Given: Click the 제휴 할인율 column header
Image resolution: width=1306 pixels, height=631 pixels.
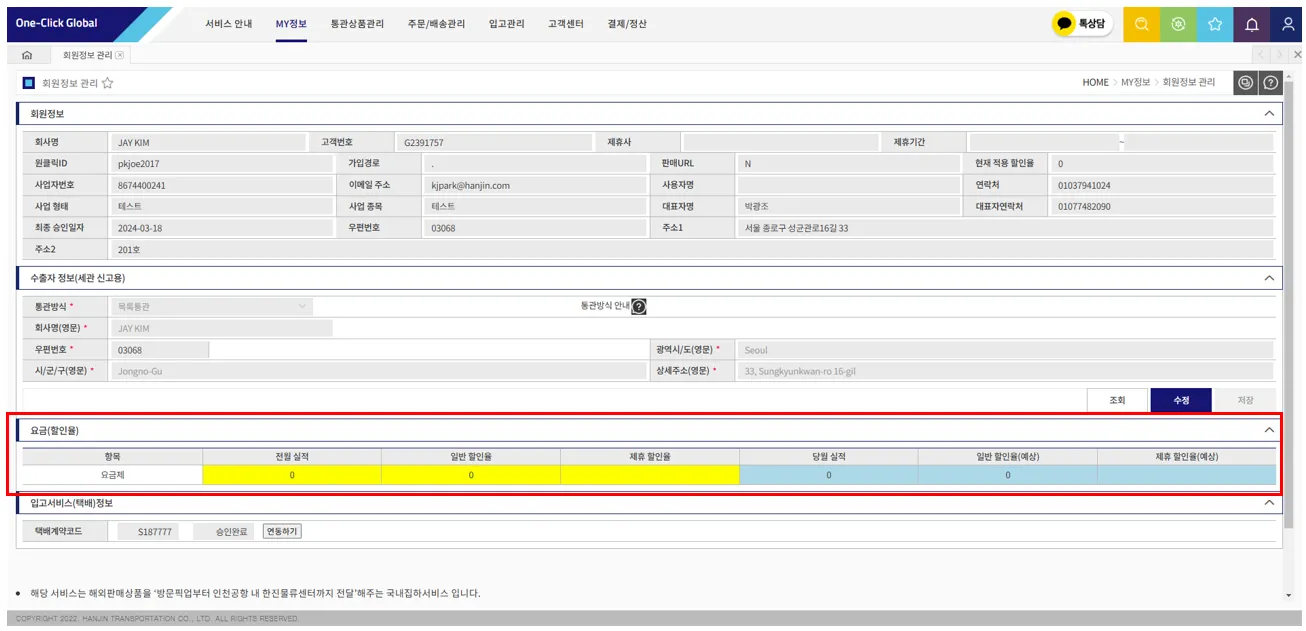Looking at the screenshot, I should point(650,456).
